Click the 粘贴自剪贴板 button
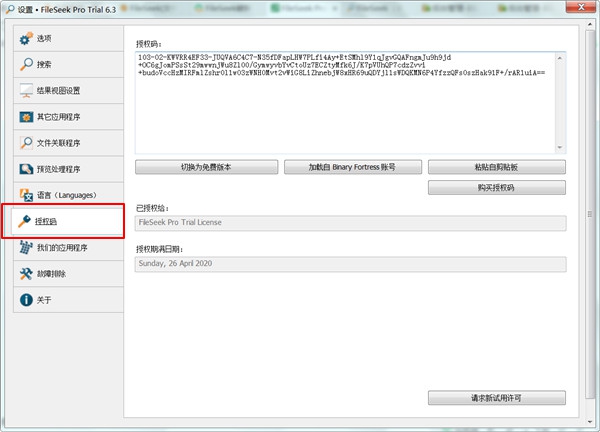The height and width of the screenshot is (432, 600). point(497,167)
